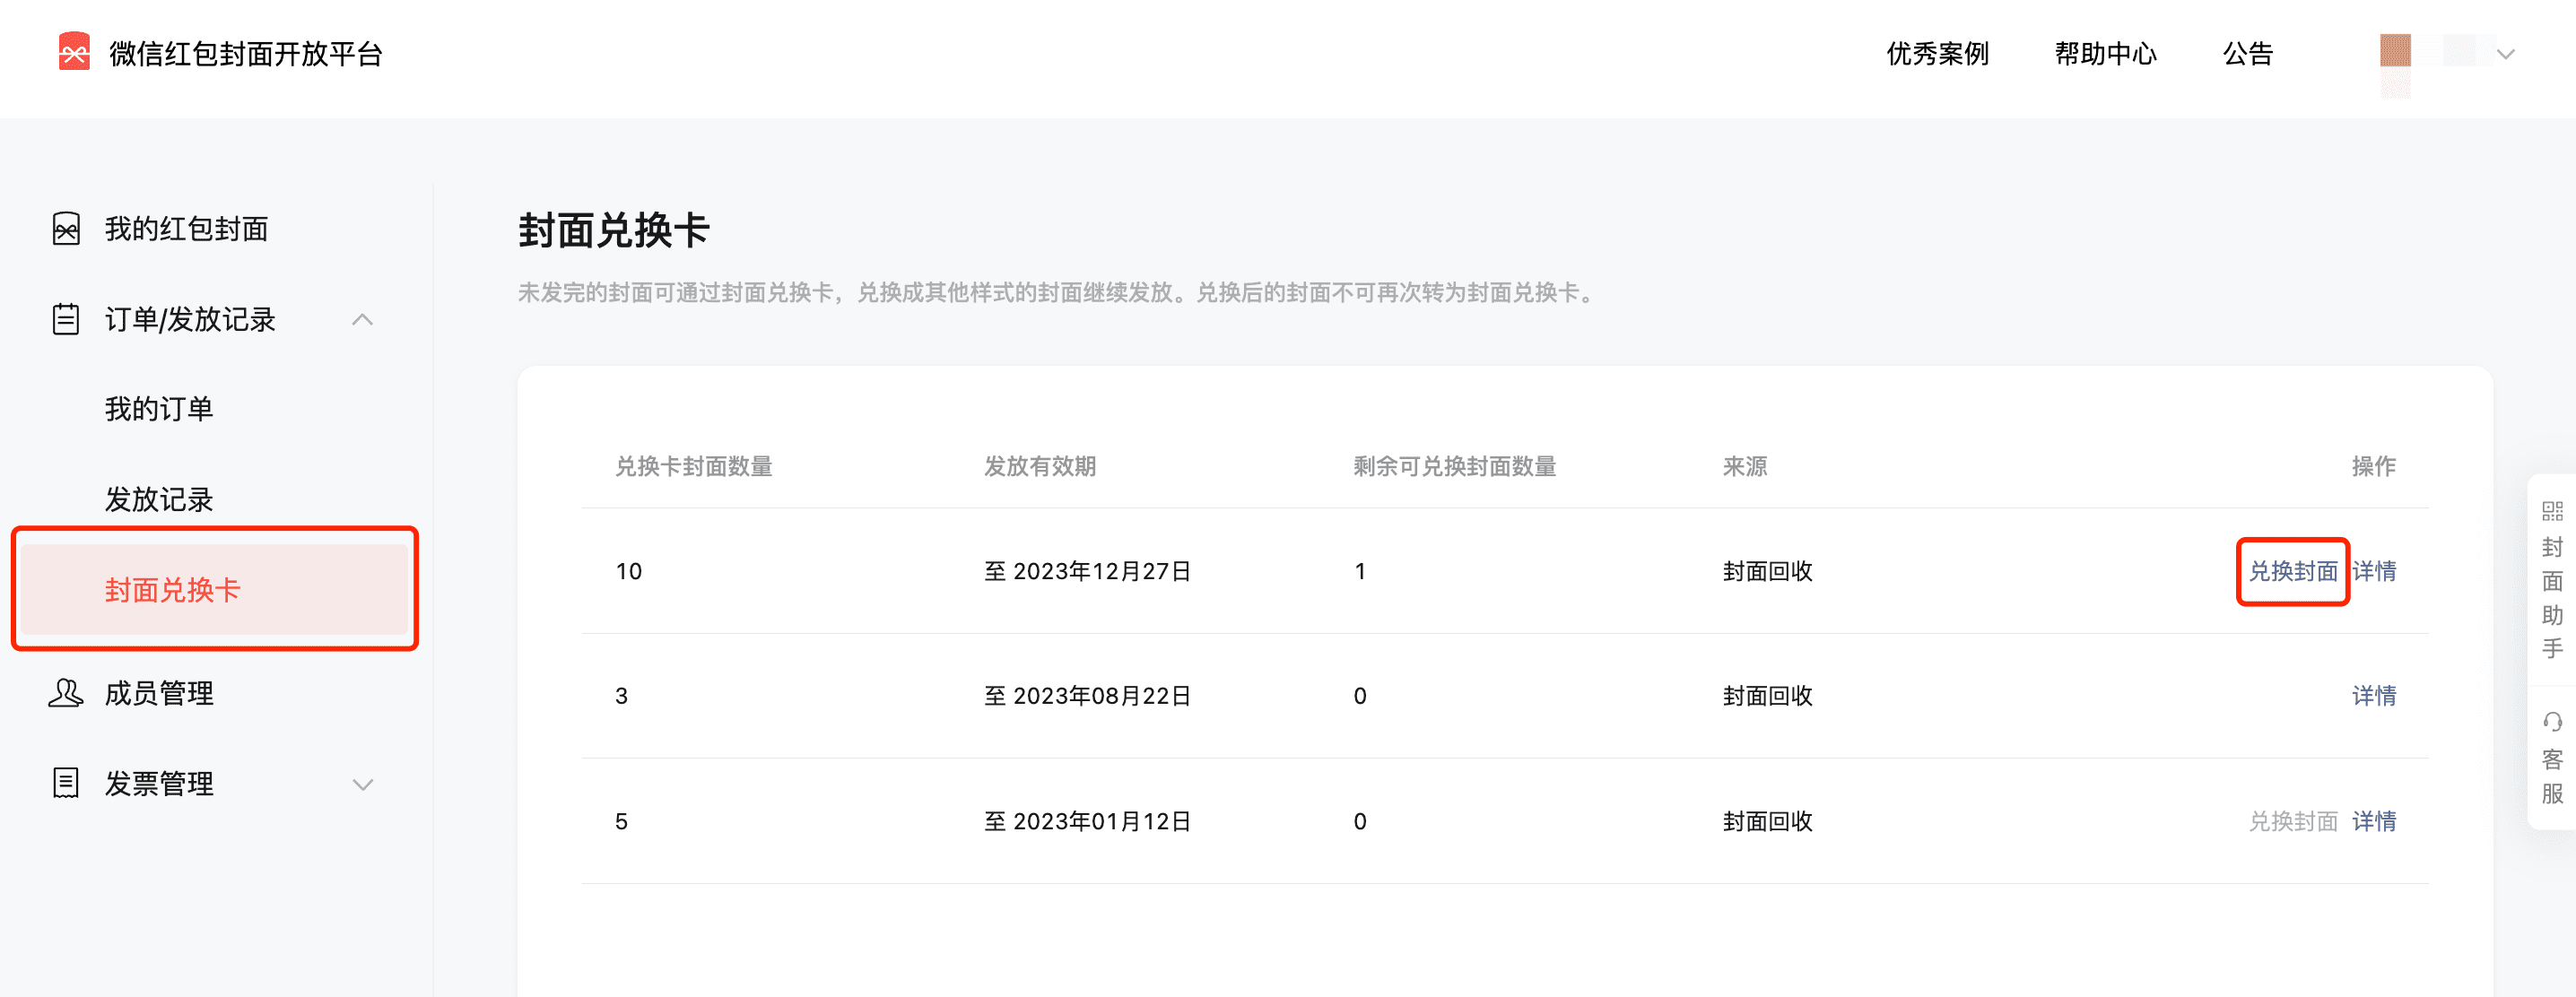Open 详情 for the 2023年01月12日 row
The width and height of the screenshot is (2576, 997).
2373,821
